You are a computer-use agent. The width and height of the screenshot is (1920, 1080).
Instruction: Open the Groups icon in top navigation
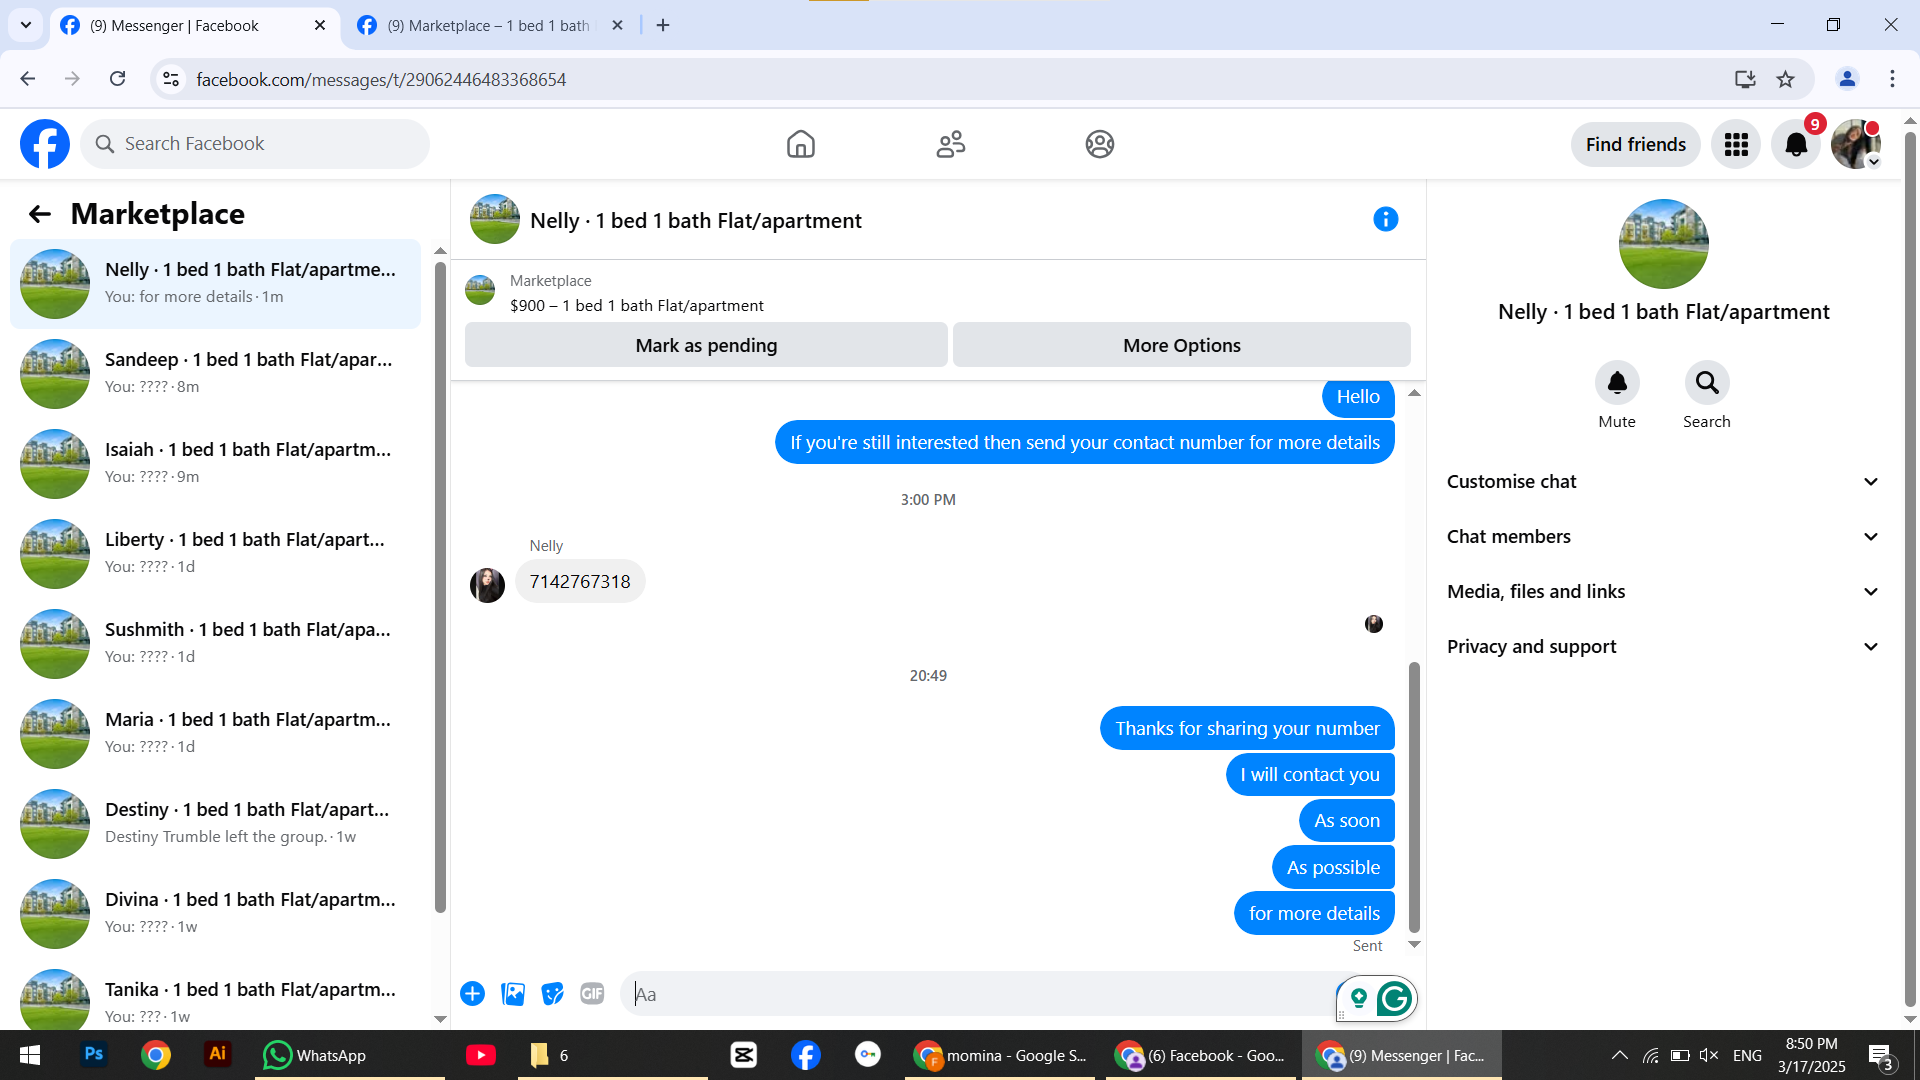click(1100, 144)
